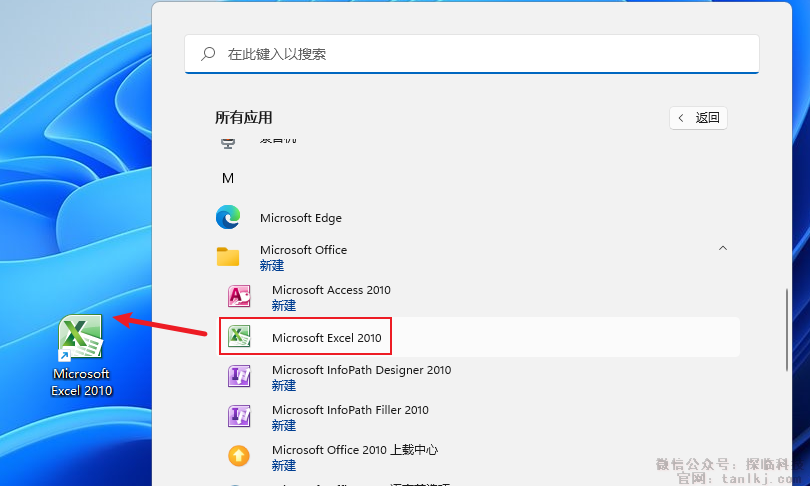Click the Microsoft Access 2010 label

click(331, 290)
